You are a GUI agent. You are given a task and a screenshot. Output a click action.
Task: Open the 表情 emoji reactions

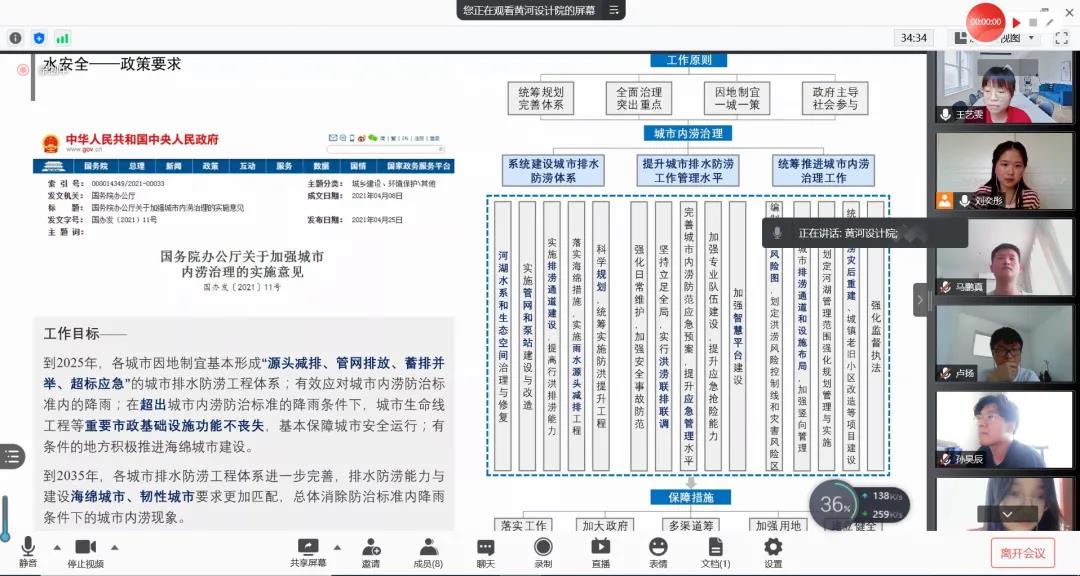657,552
